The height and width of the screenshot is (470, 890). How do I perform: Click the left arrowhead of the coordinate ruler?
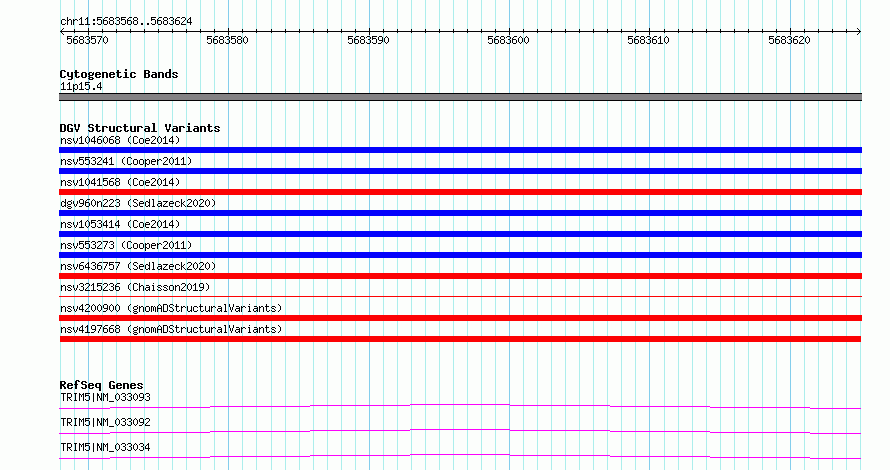point(62,32)
